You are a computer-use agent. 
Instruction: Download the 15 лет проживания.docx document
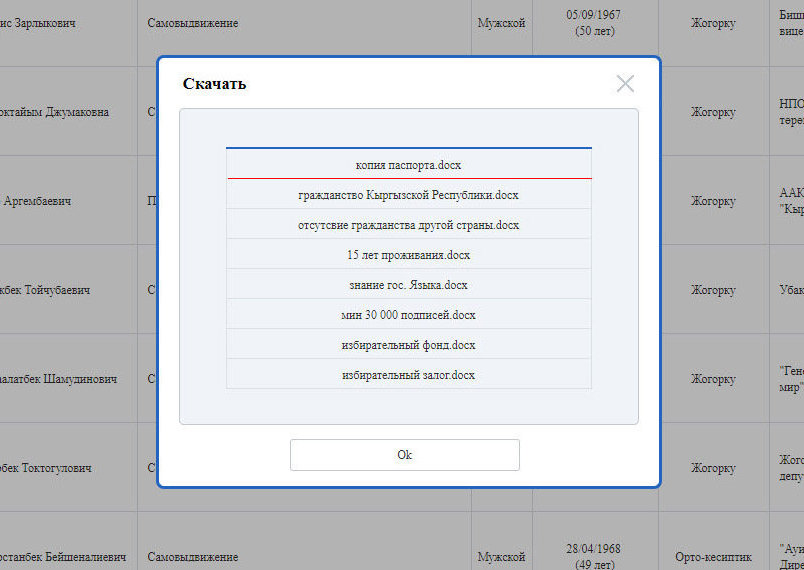point(408,255)
